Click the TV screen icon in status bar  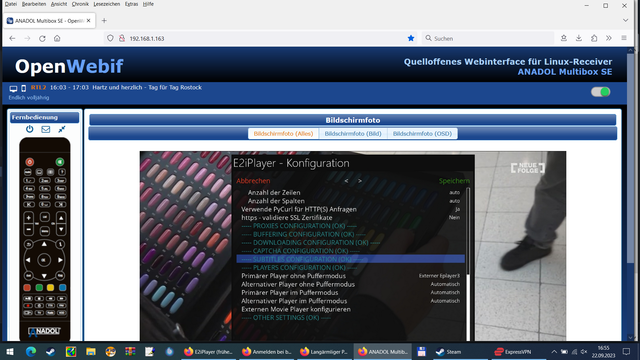13,88
